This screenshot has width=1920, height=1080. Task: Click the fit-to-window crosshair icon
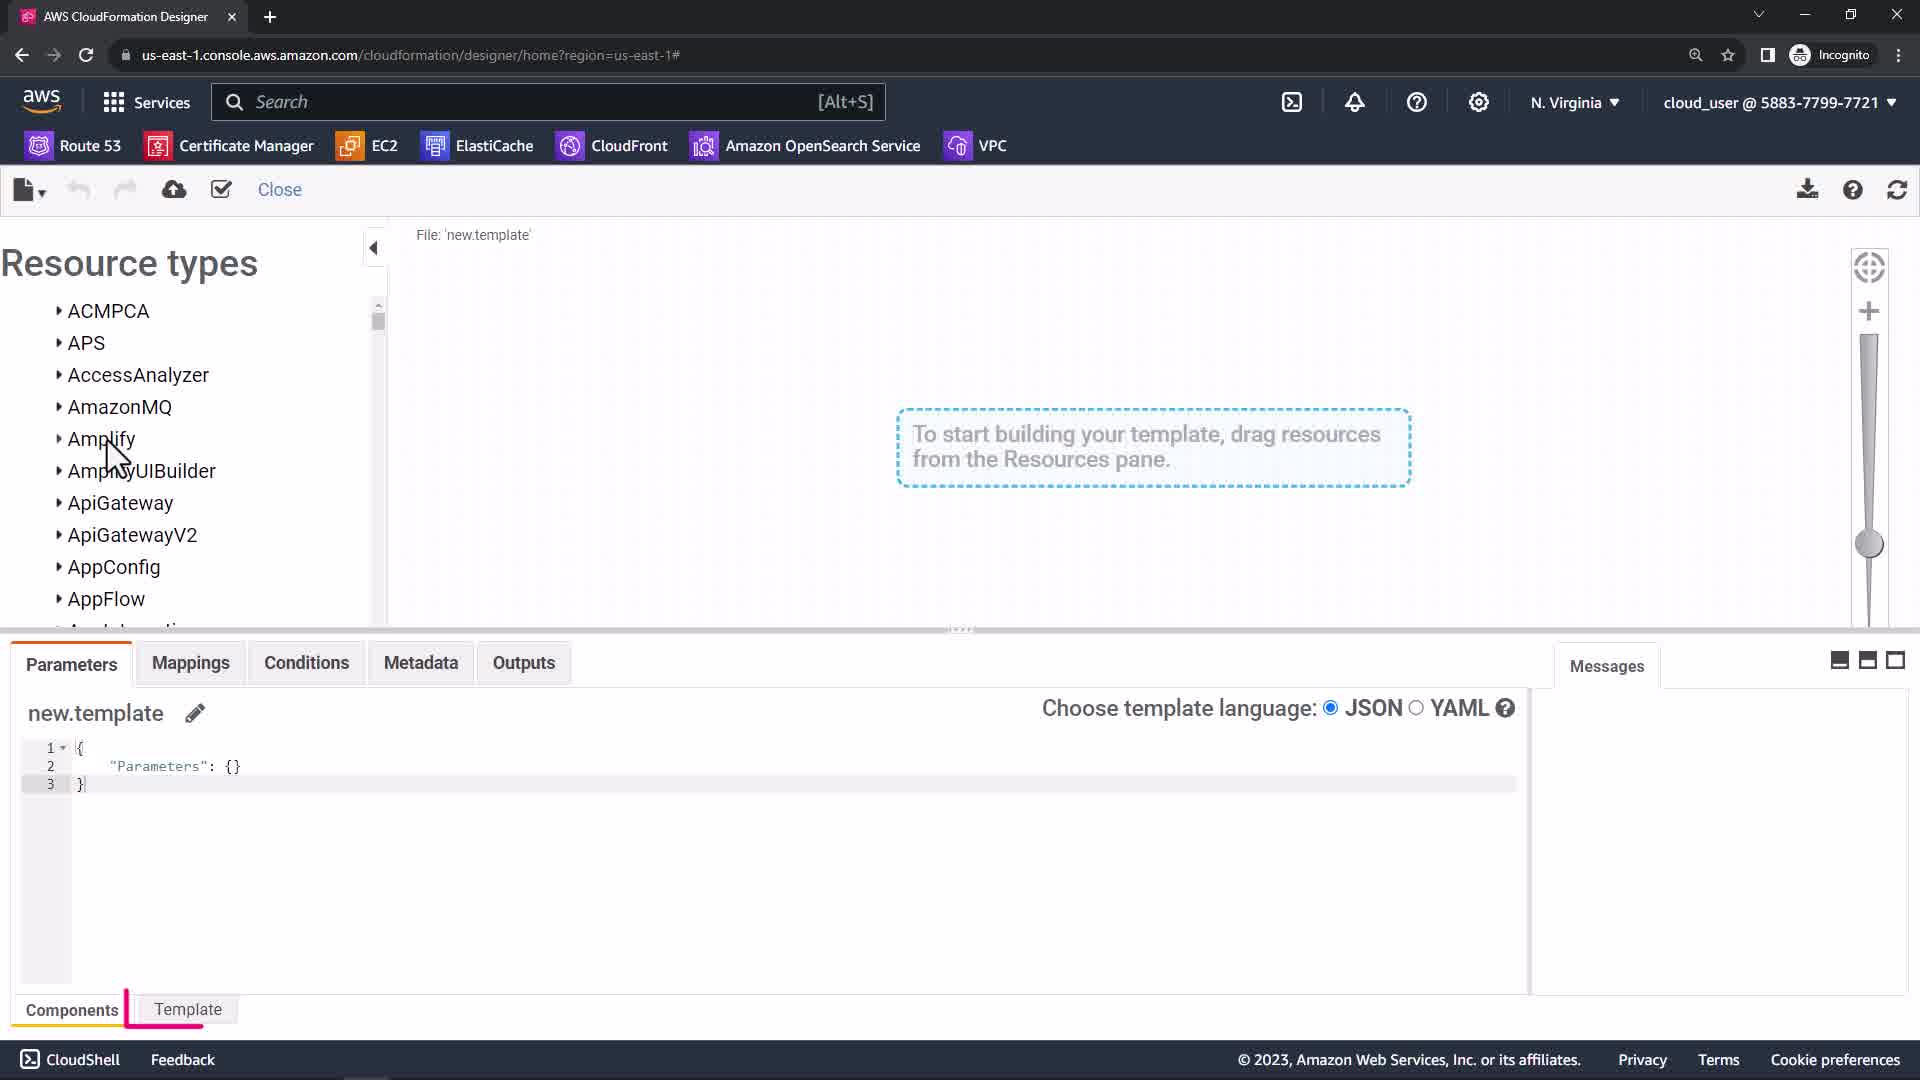click(x=1869, y=268)
